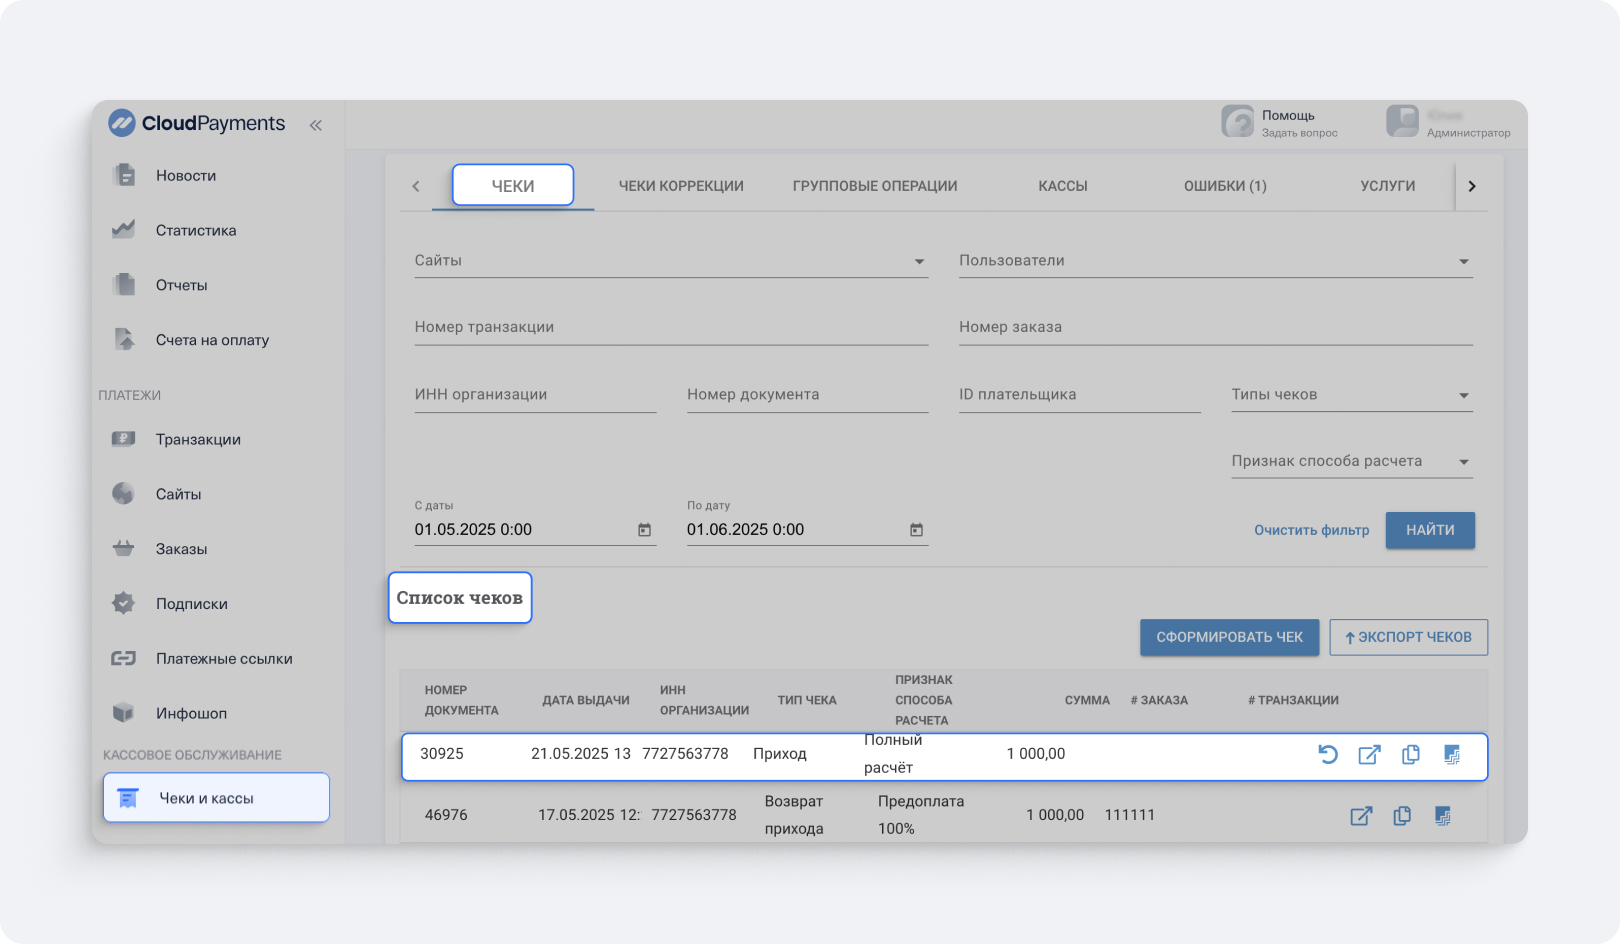This screenshot has width=1620, height=944.
Task: Click the refund arrow icon for receipt 30925
Action: pyautogui.click(x=1328, y=755)
